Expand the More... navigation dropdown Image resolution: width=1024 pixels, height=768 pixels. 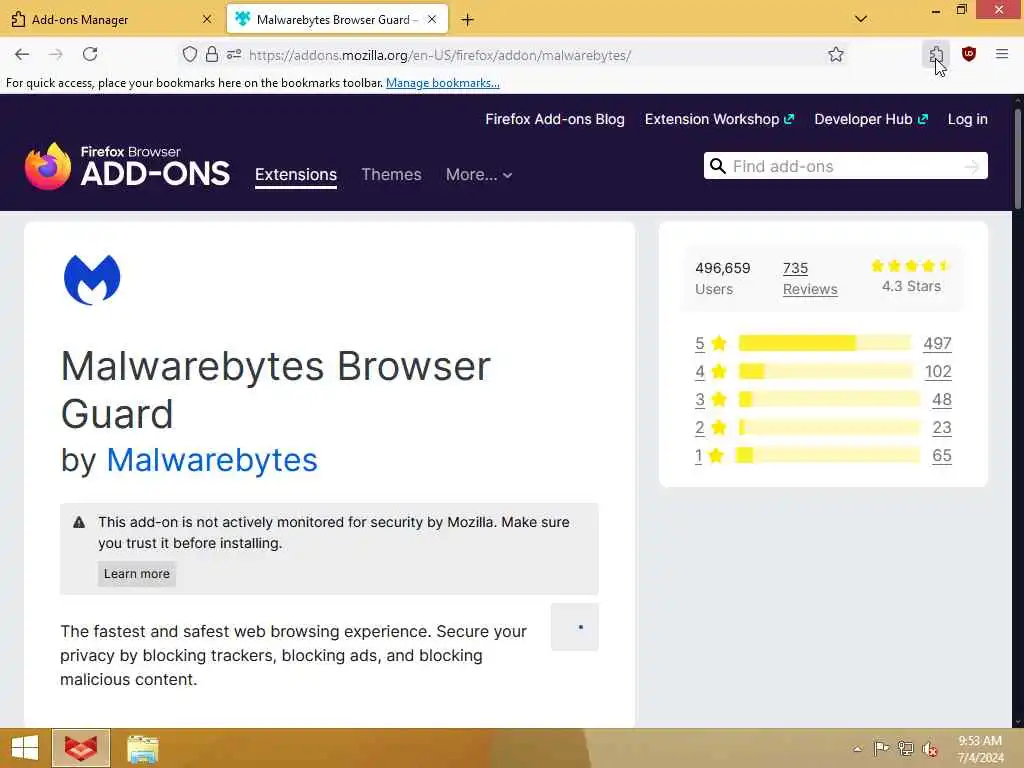(479, 175)
